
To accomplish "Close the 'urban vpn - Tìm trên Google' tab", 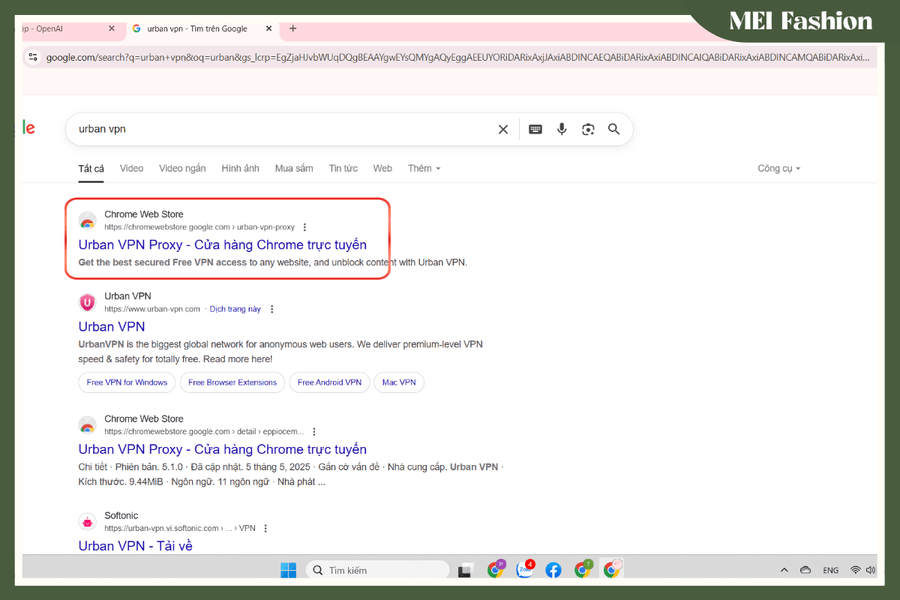I will [269, 28].
